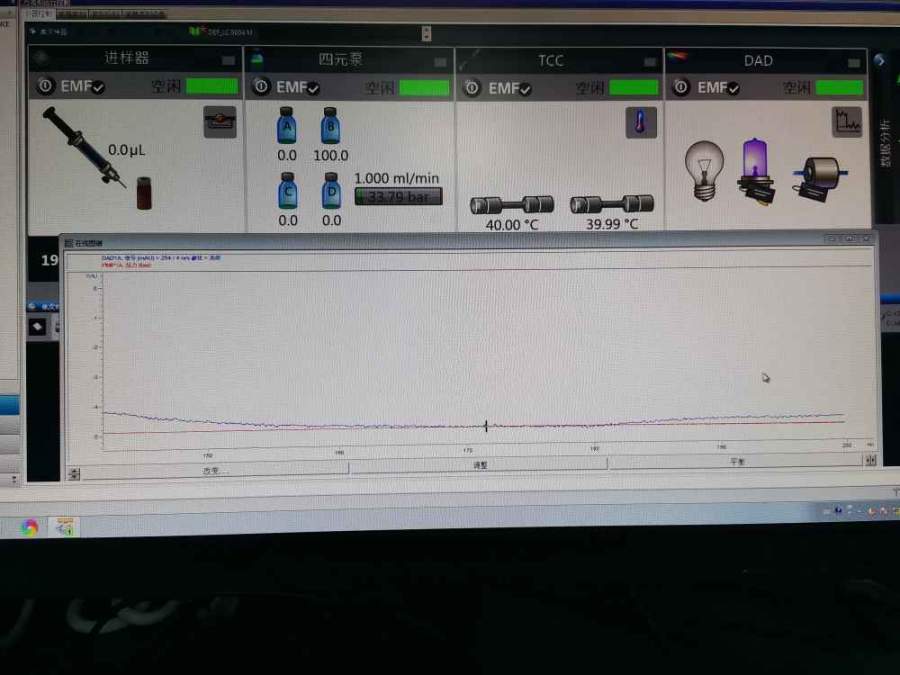The image size is (900, 675).
Task: Click the green status bar of TCC
Action: [634, 88]
